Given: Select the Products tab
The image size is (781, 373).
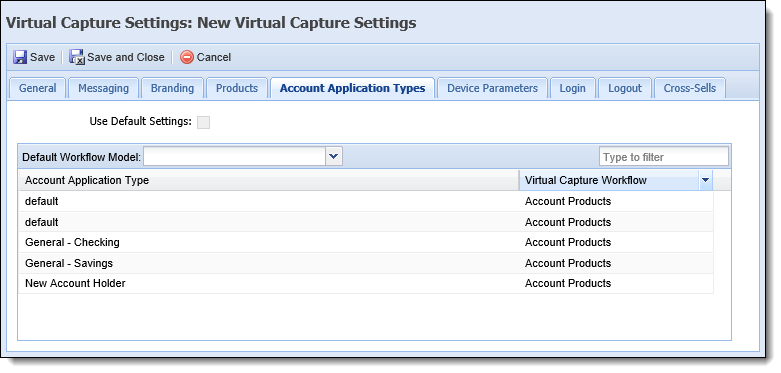Looking at the screenshot, I should tap(237, 89).
